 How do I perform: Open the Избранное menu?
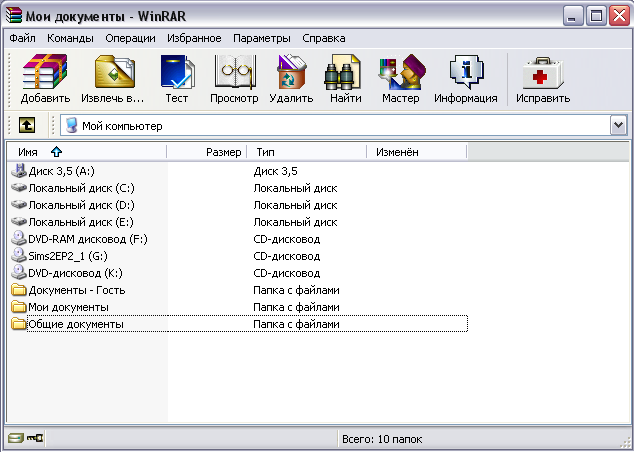tap(194, 38)
